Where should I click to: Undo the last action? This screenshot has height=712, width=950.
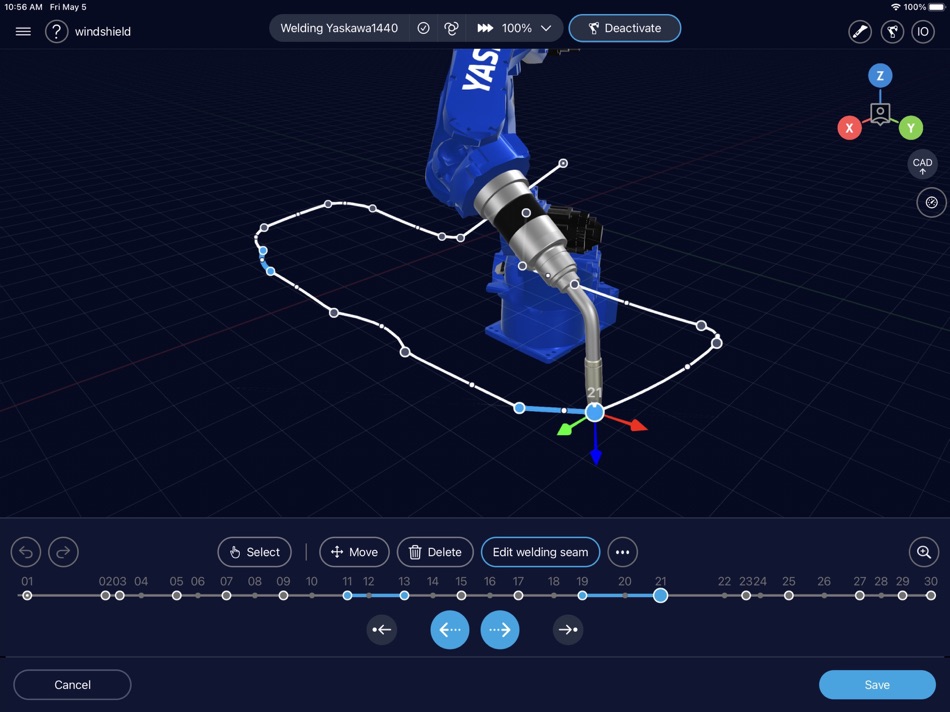coord(26,552)
